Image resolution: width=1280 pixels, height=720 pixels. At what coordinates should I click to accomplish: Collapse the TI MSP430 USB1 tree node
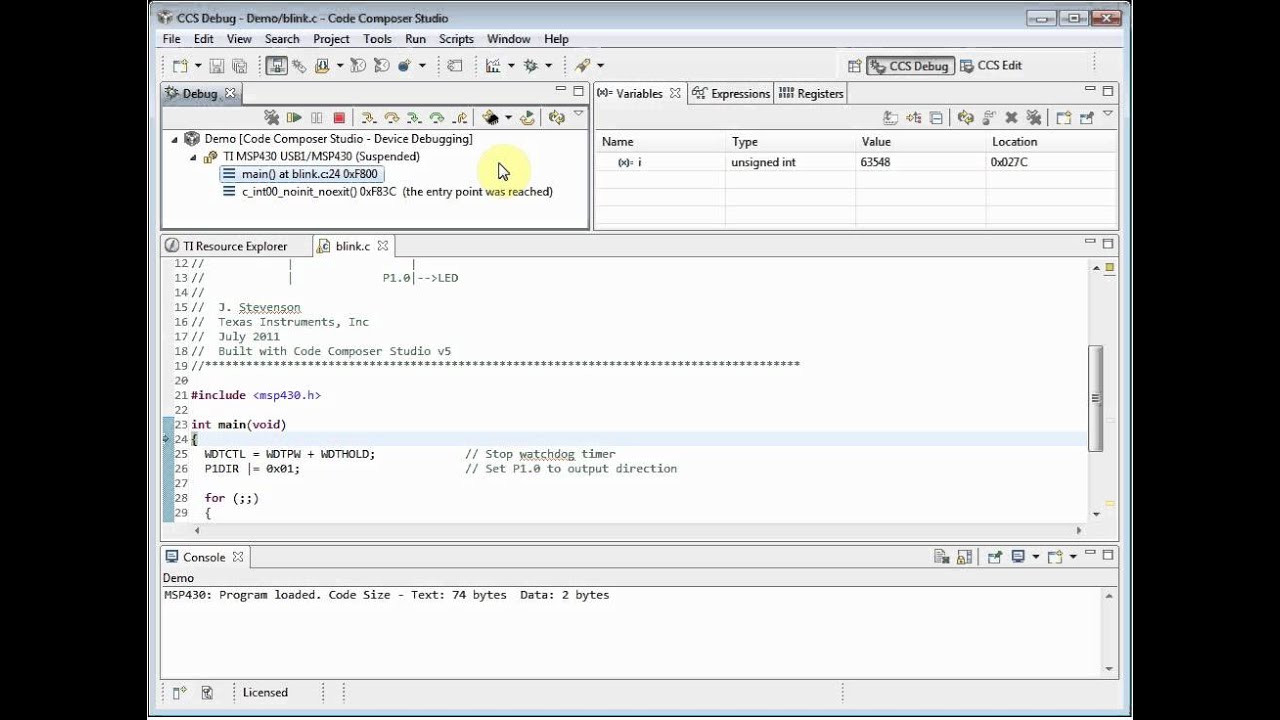tap(193, 157)
